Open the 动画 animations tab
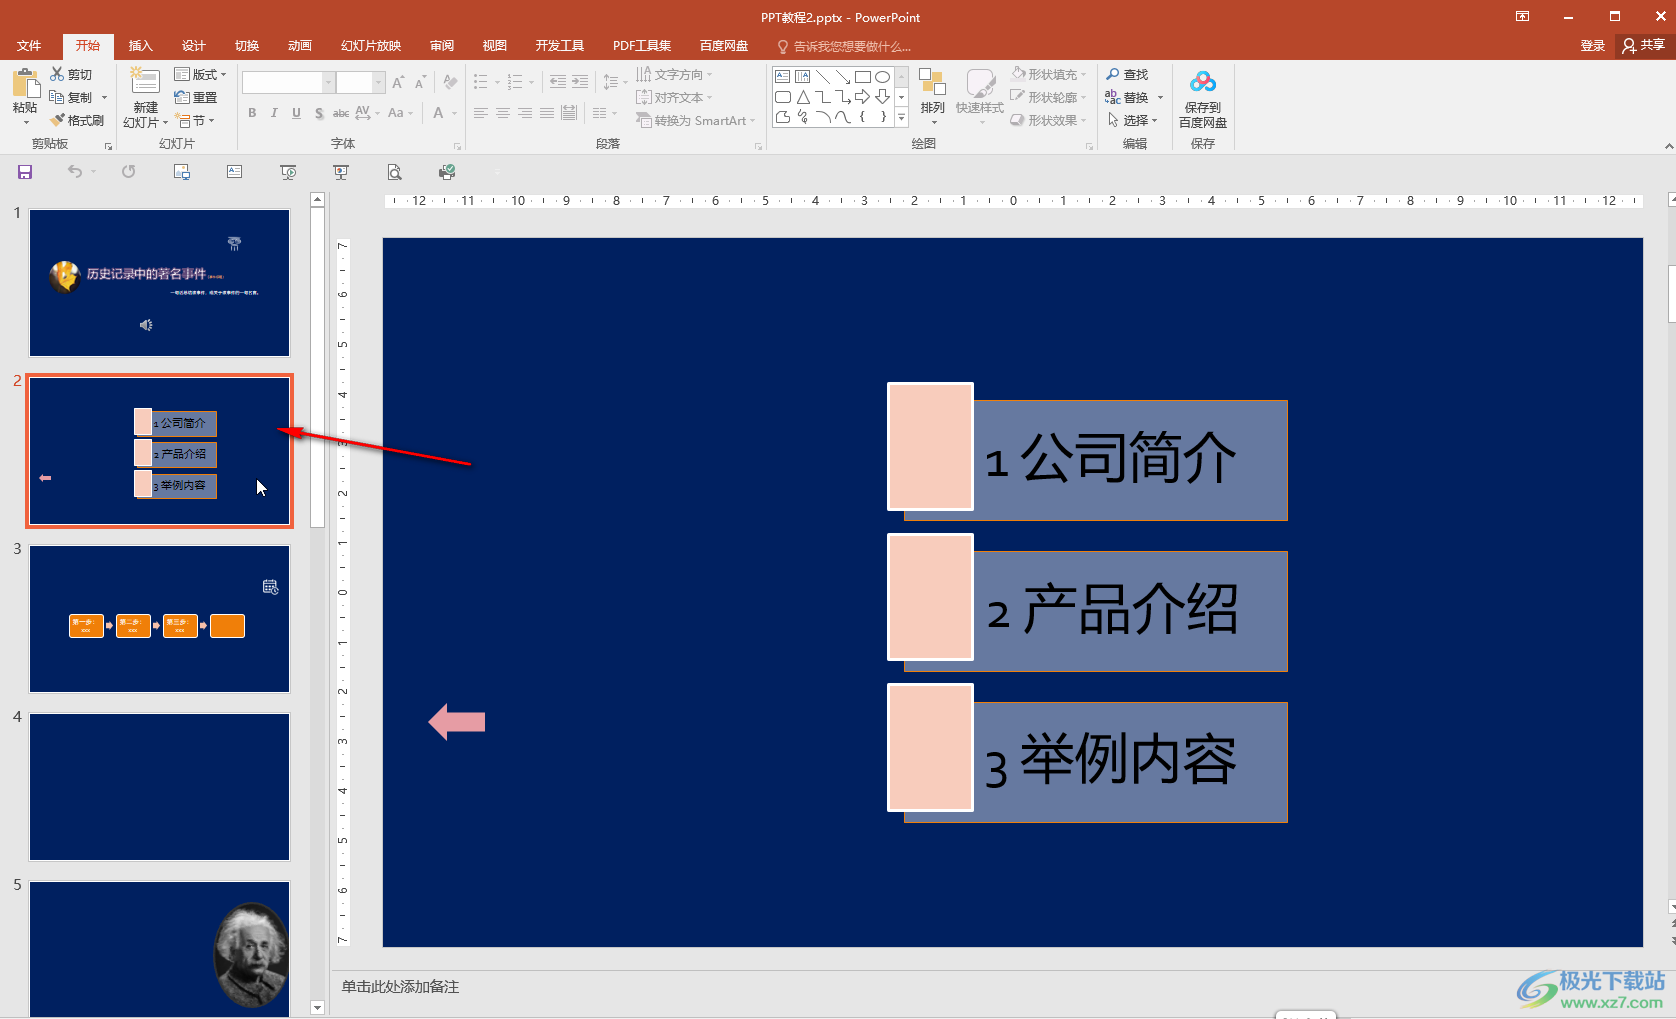The height and width of the screenshot is (1019, 1676). click(x=299, y=46)
